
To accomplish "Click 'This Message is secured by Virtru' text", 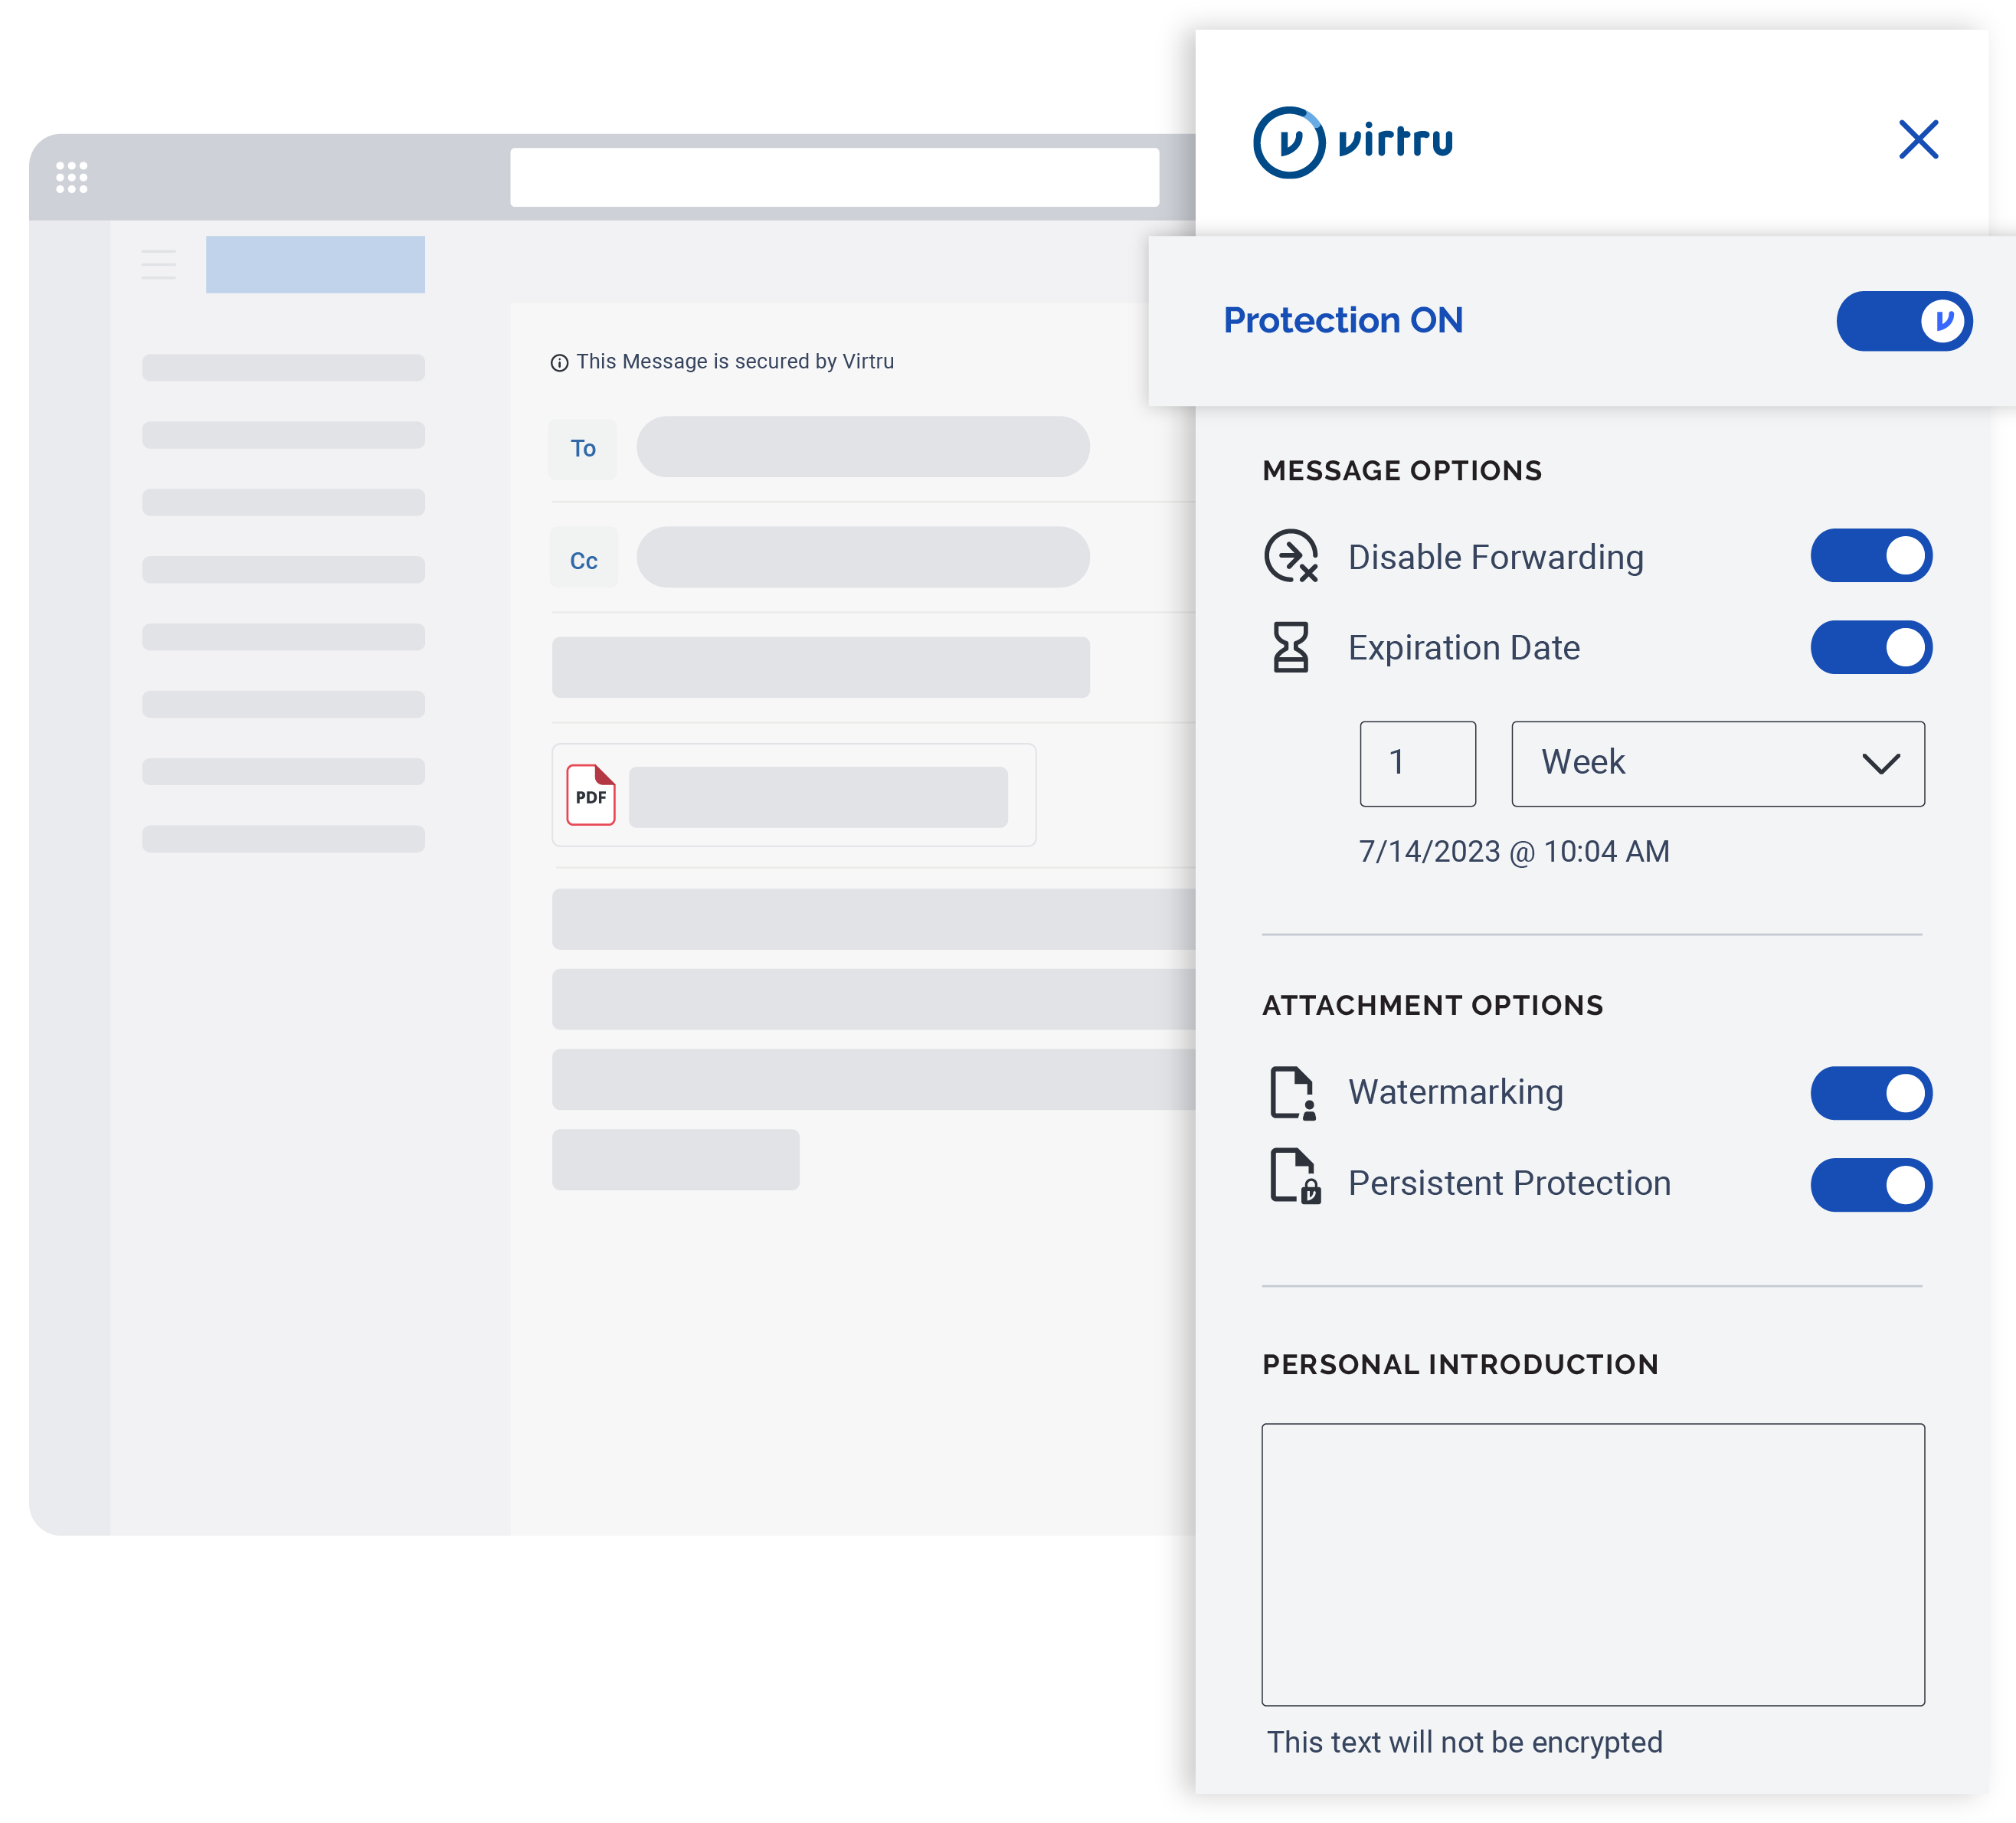I will [x=735, y=362].
